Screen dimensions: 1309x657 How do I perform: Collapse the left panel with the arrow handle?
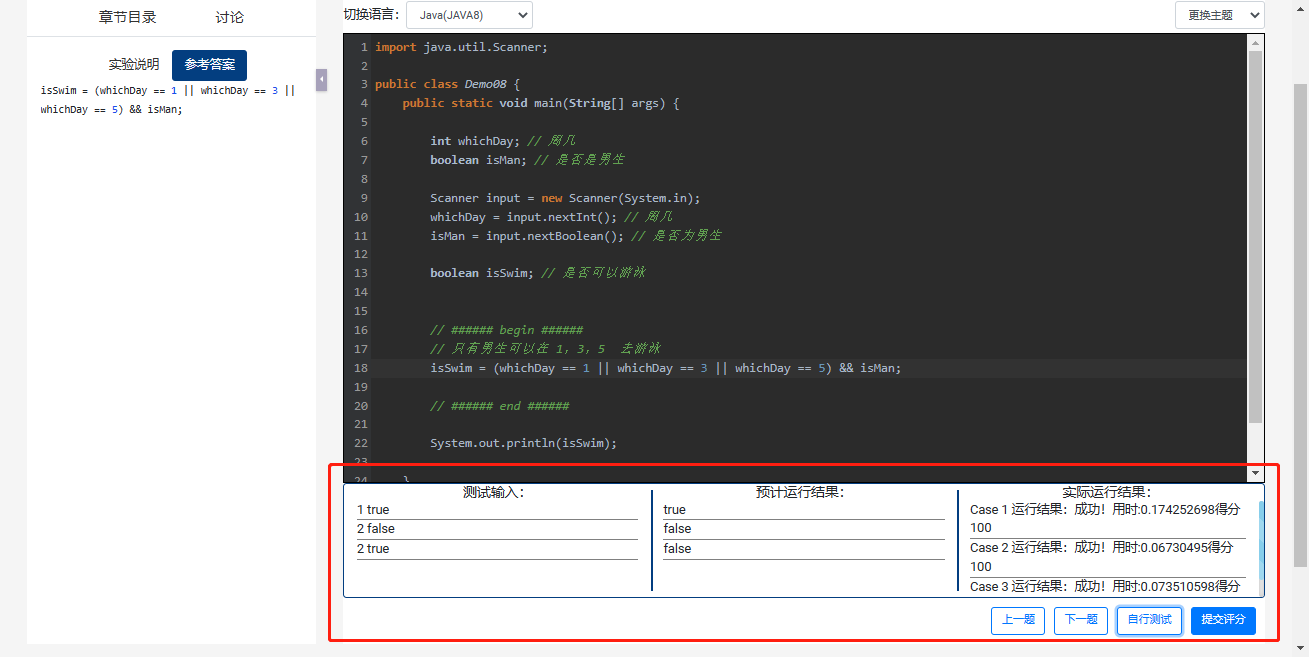(x=321, y=80)
